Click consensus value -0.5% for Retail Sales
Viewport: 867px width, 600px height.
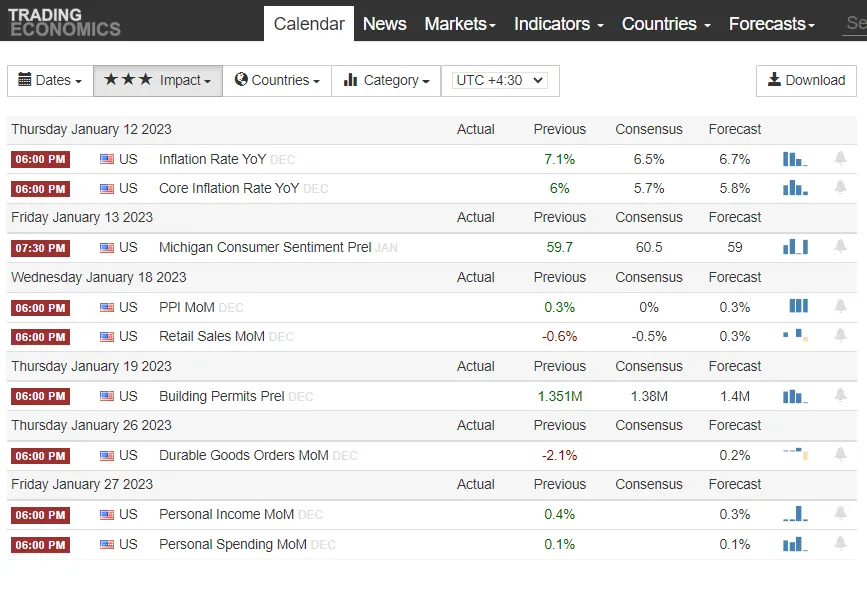pos(649,336)
